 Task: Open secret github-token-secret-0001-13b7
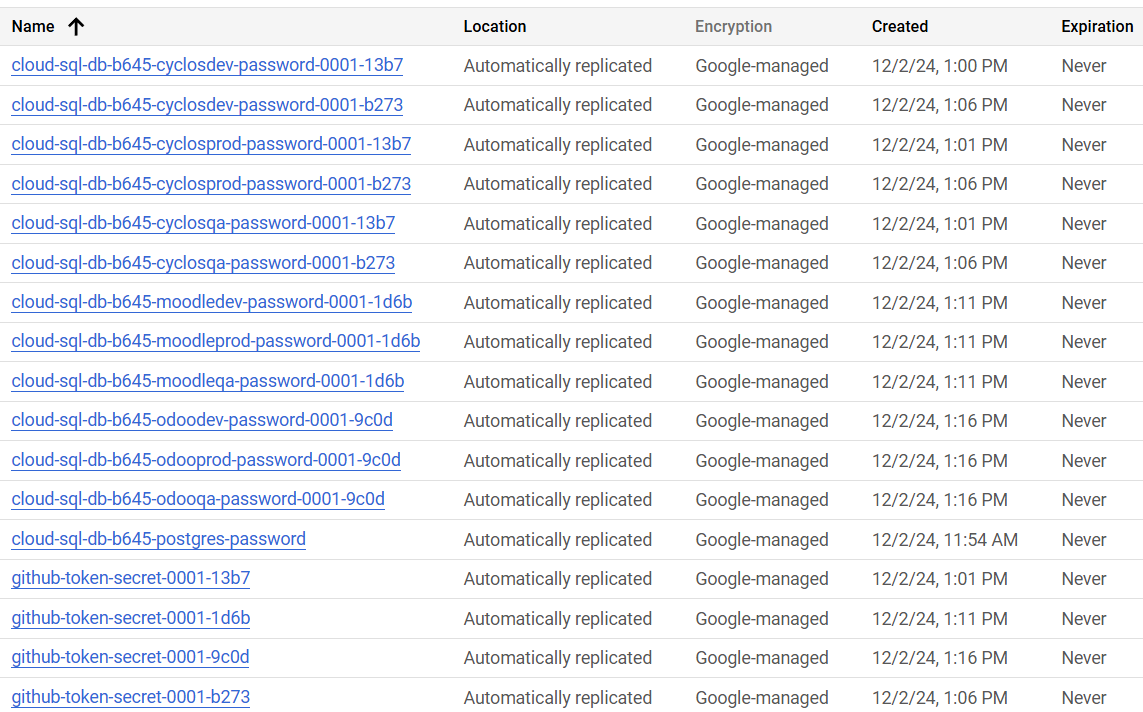point(130,579)
